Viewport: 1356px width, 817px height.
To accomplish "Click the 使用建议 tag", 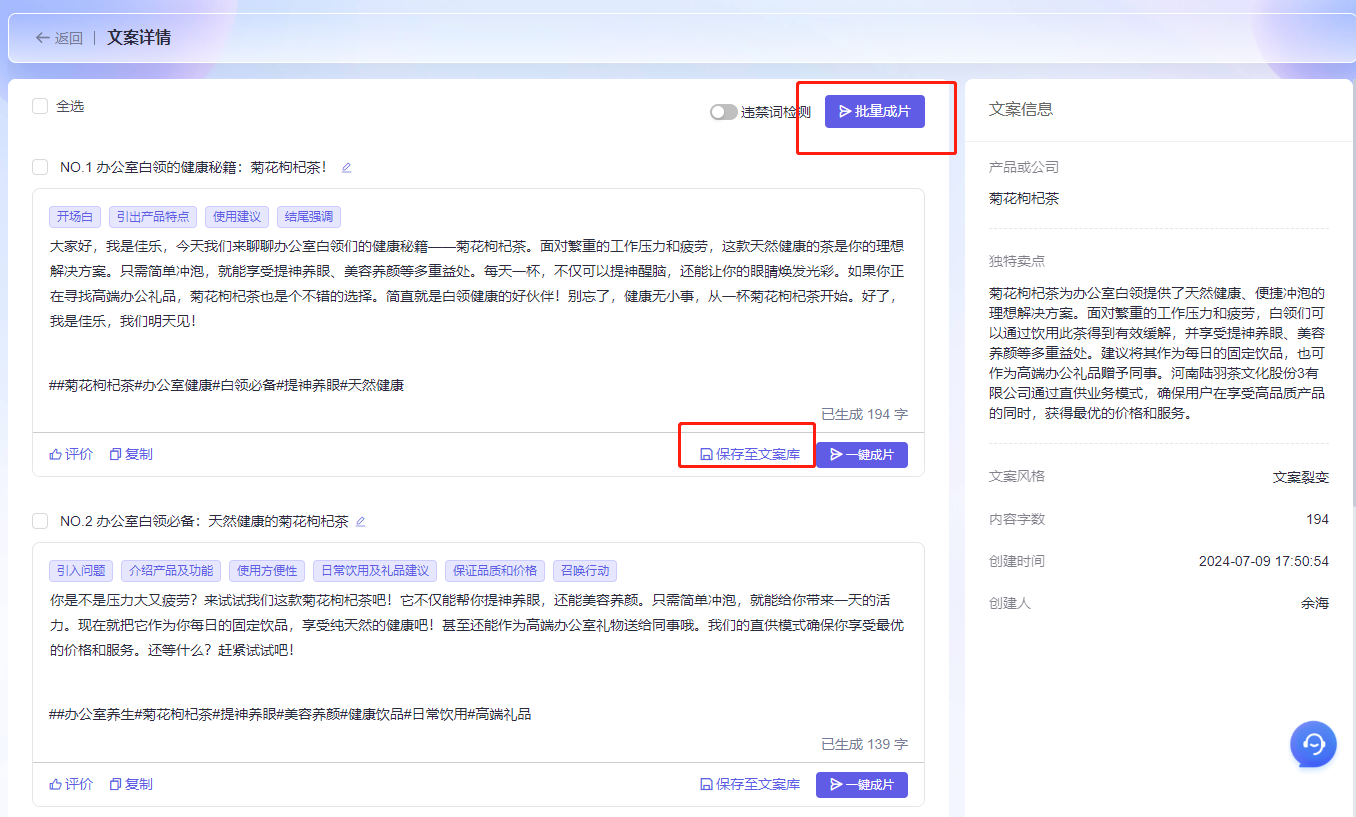I will 237,217.
